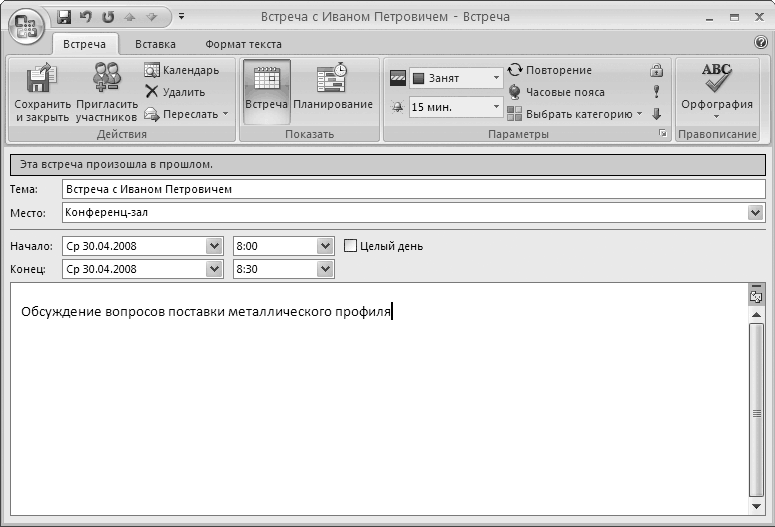Switch to the Вставка tab
Screen dimensions: 775x527
coord(155,44)
